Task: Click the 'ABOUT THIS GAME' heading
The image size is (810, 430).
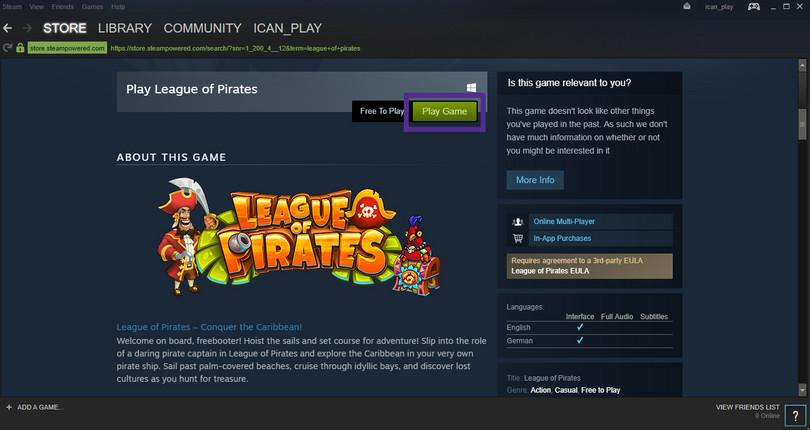Action: click(x=171, y=157)
